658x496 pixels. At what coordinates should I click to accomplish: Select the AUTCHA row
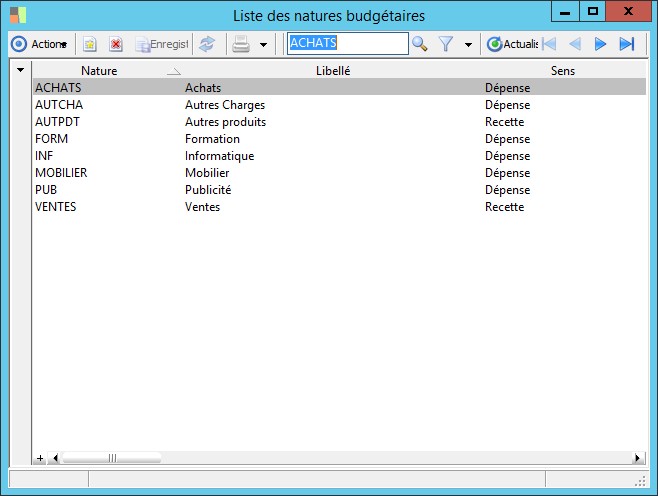pyautogui.click(x=339, y=104)
